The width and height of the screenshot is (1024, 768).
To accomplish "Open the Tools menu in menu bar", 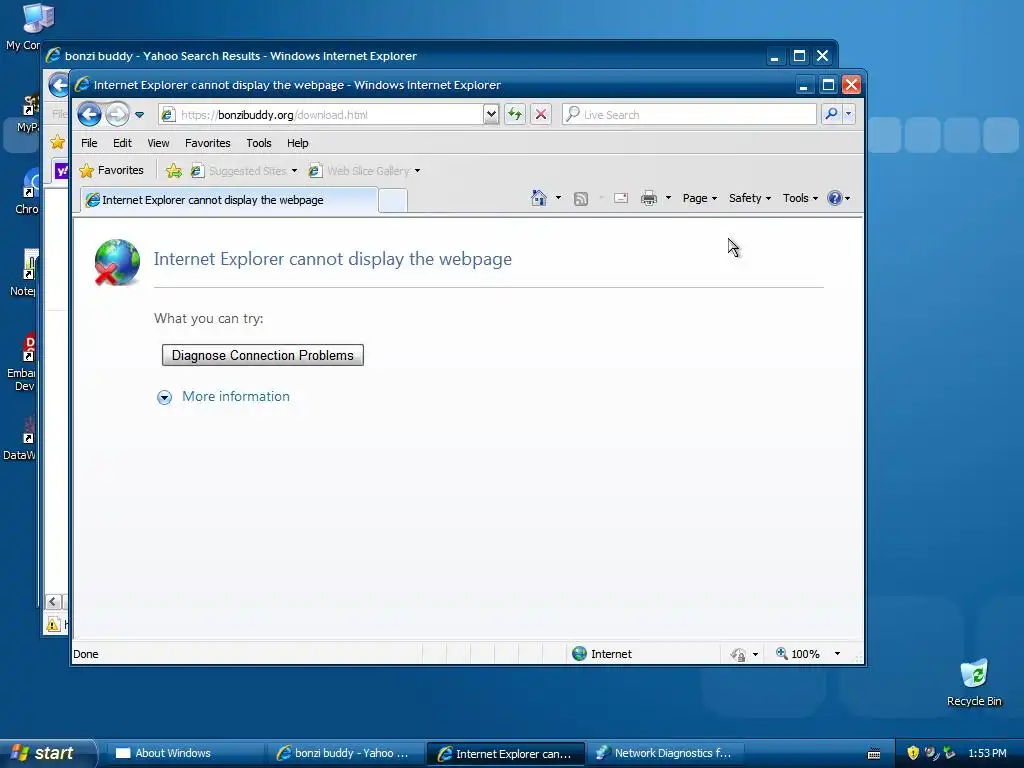I will (x=259, y=143).
